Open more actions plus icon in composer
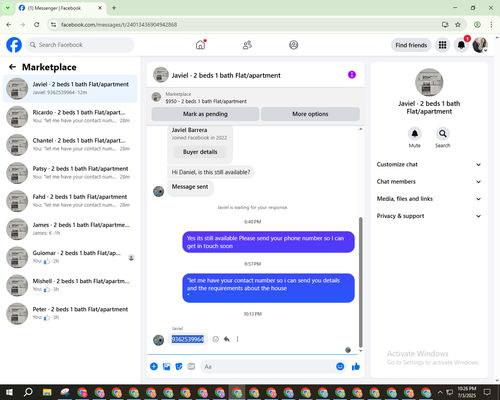This screenshot has height=400, width=500. tap(154, 367)
